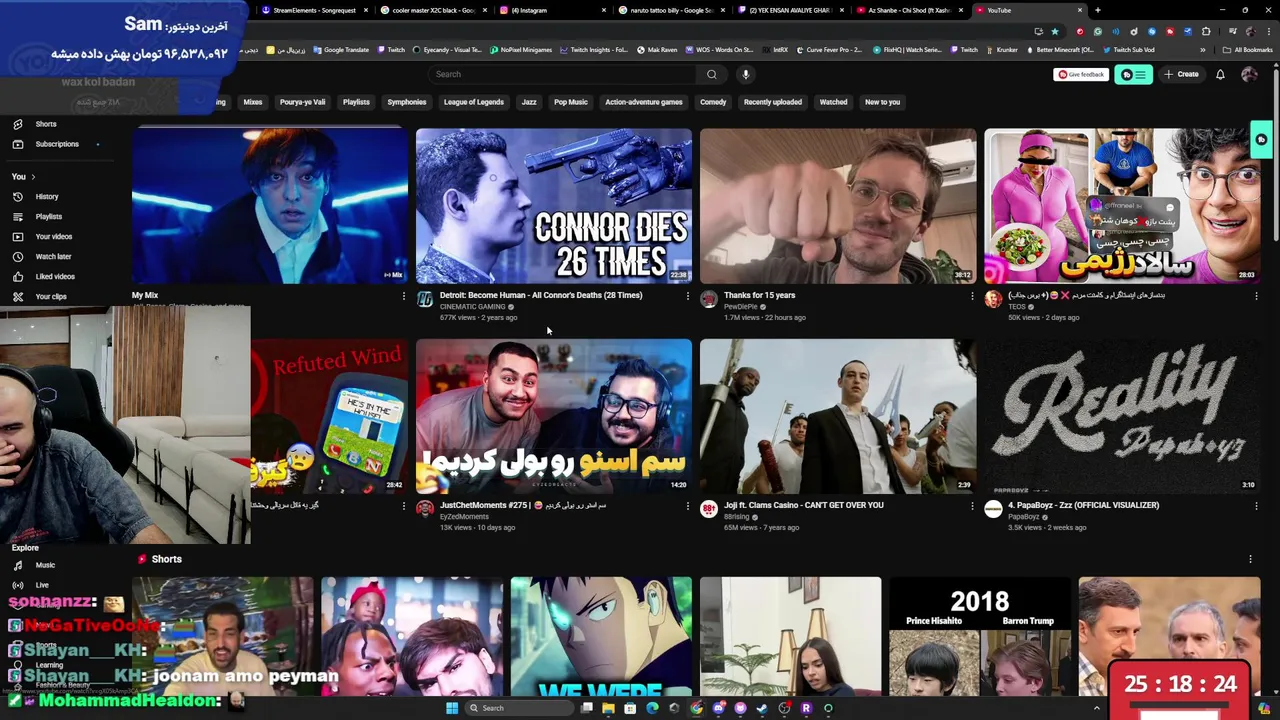Select the Pourya-ye Vali chip

pos(302,102)
